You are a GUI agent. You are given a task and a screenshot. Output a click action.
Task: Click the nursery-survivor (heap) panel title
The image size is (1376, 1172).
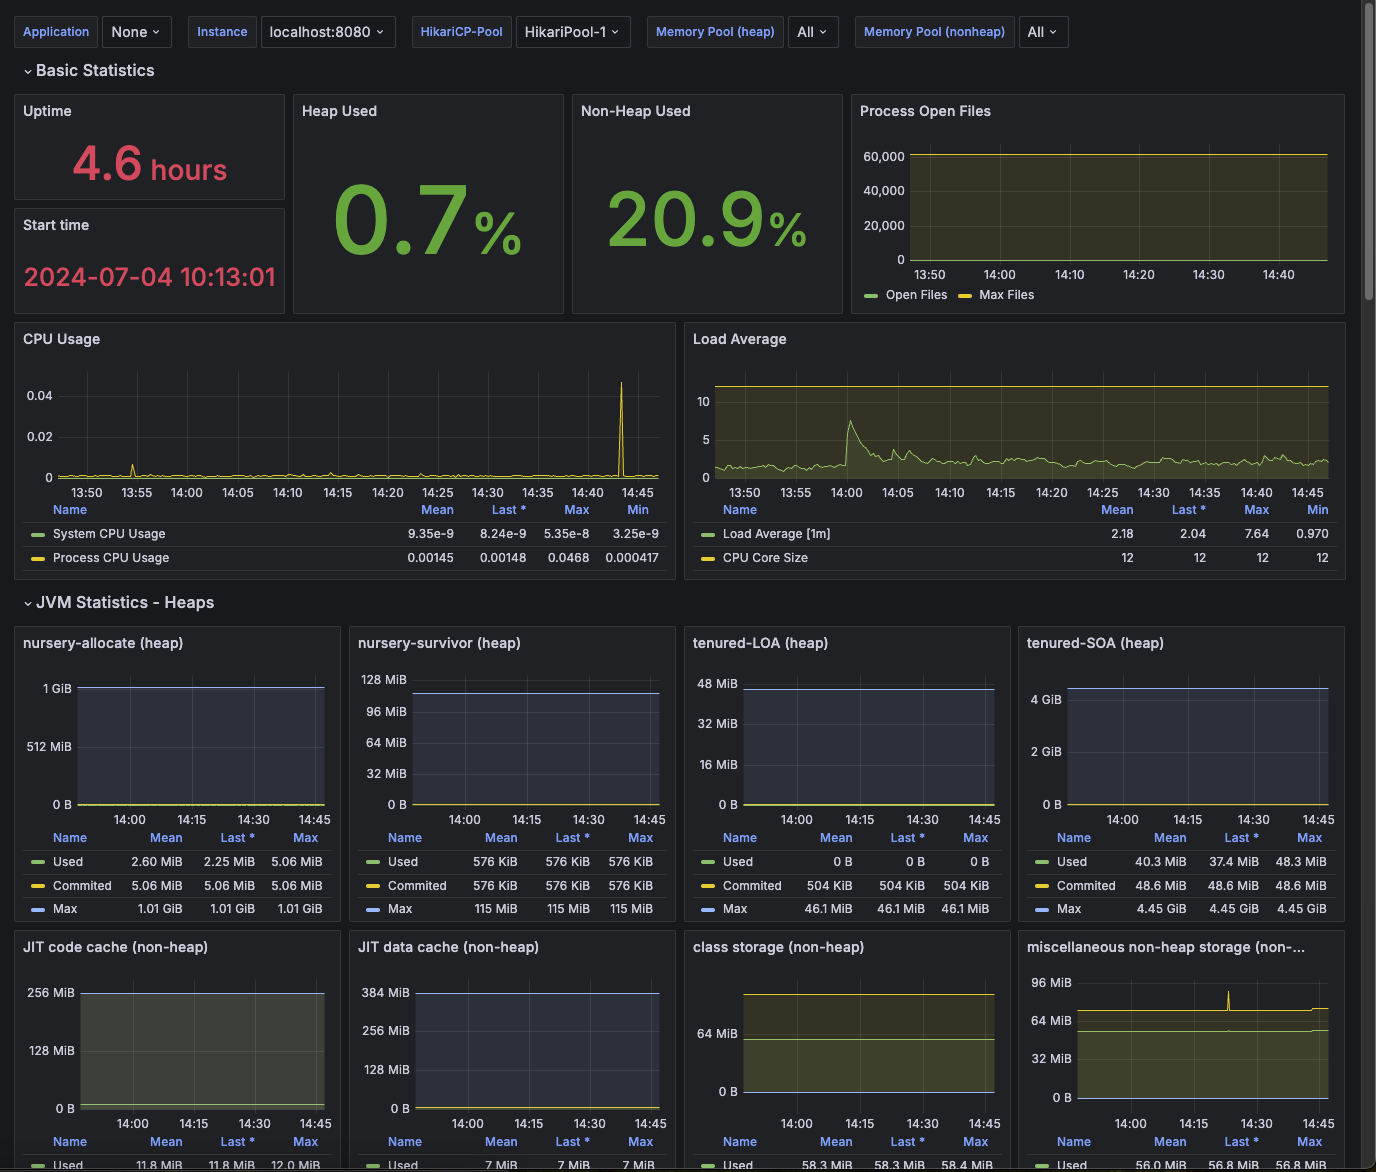coord(439,643)
